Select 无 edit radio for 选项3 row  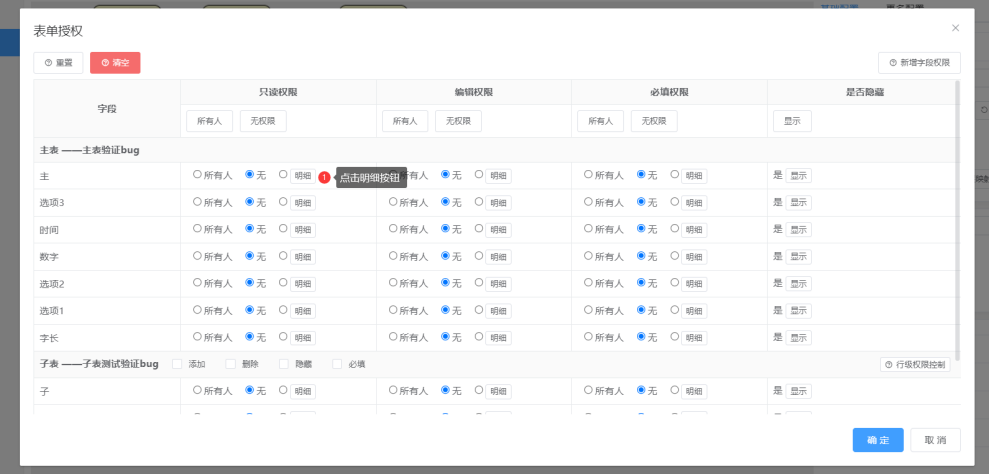(446, 202)
